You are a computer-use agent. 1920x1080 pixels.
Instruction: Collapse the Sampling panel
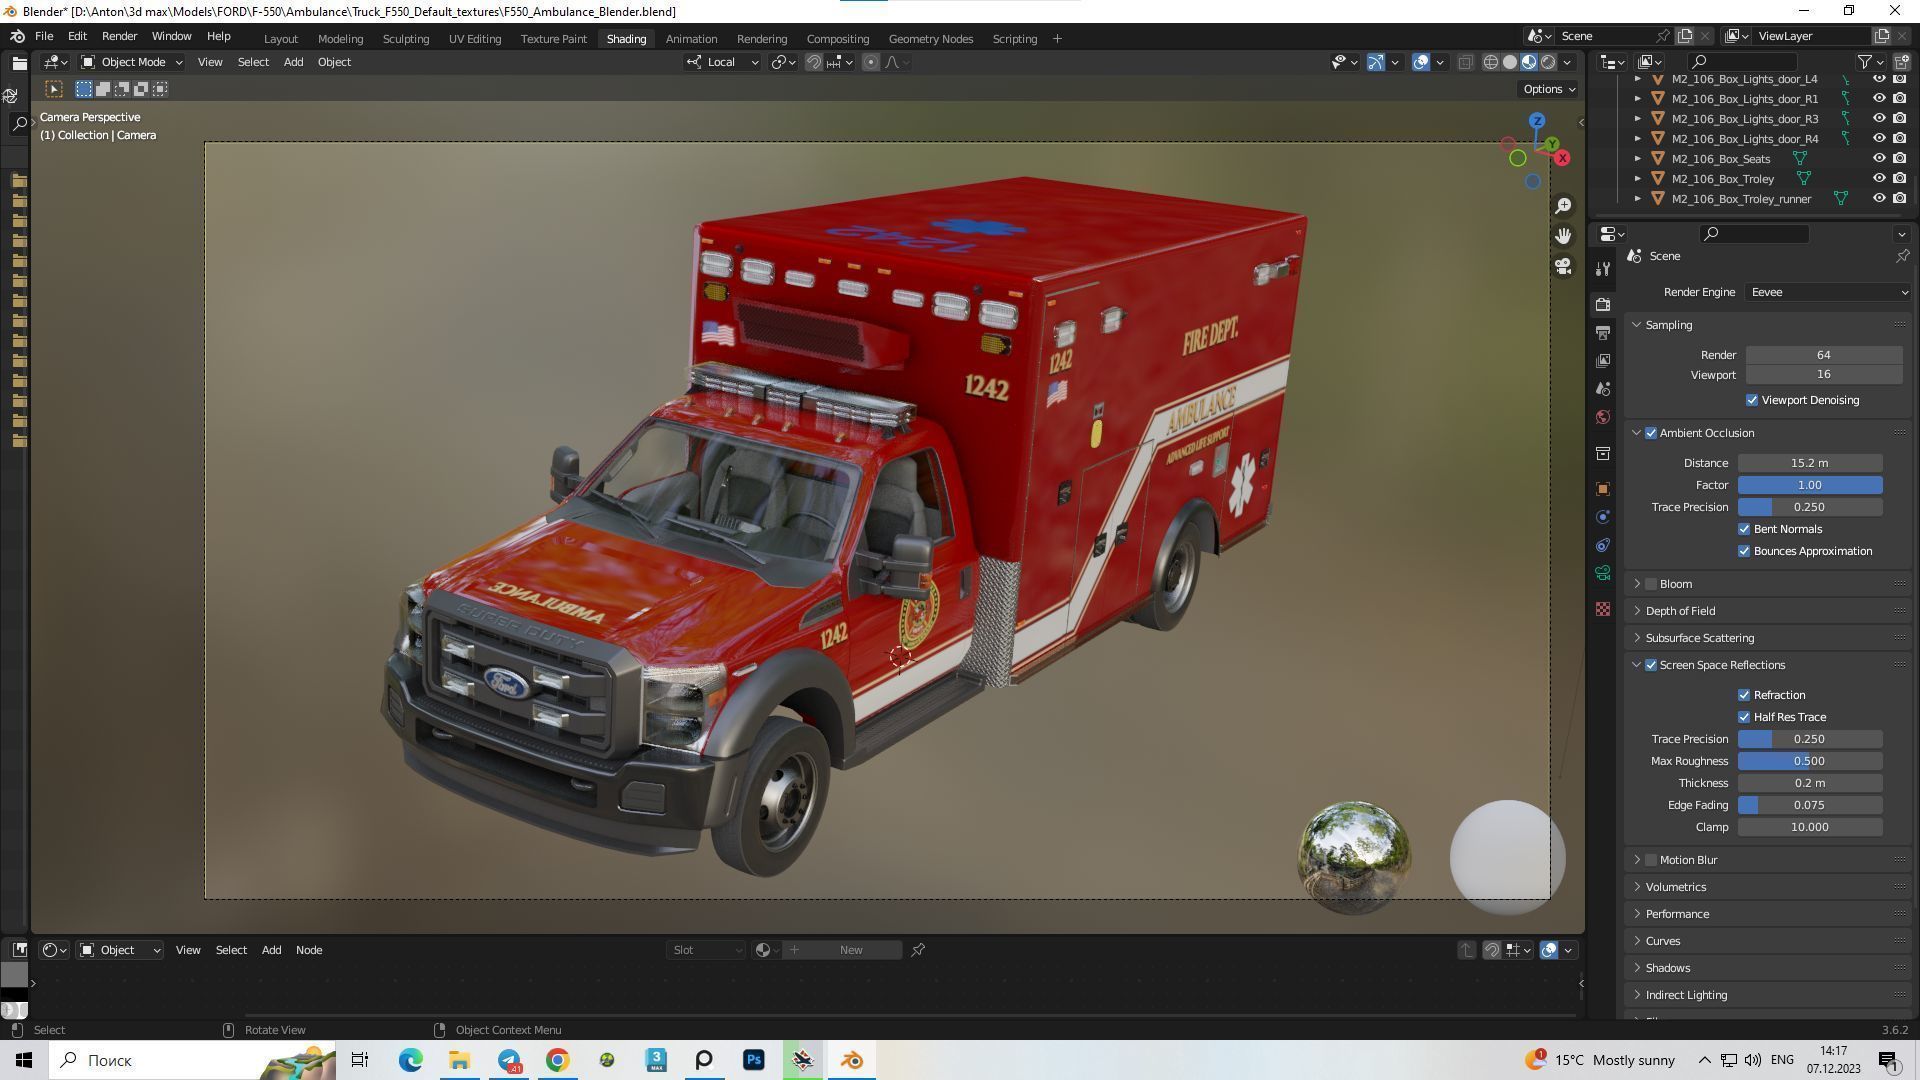point(1668,325)
